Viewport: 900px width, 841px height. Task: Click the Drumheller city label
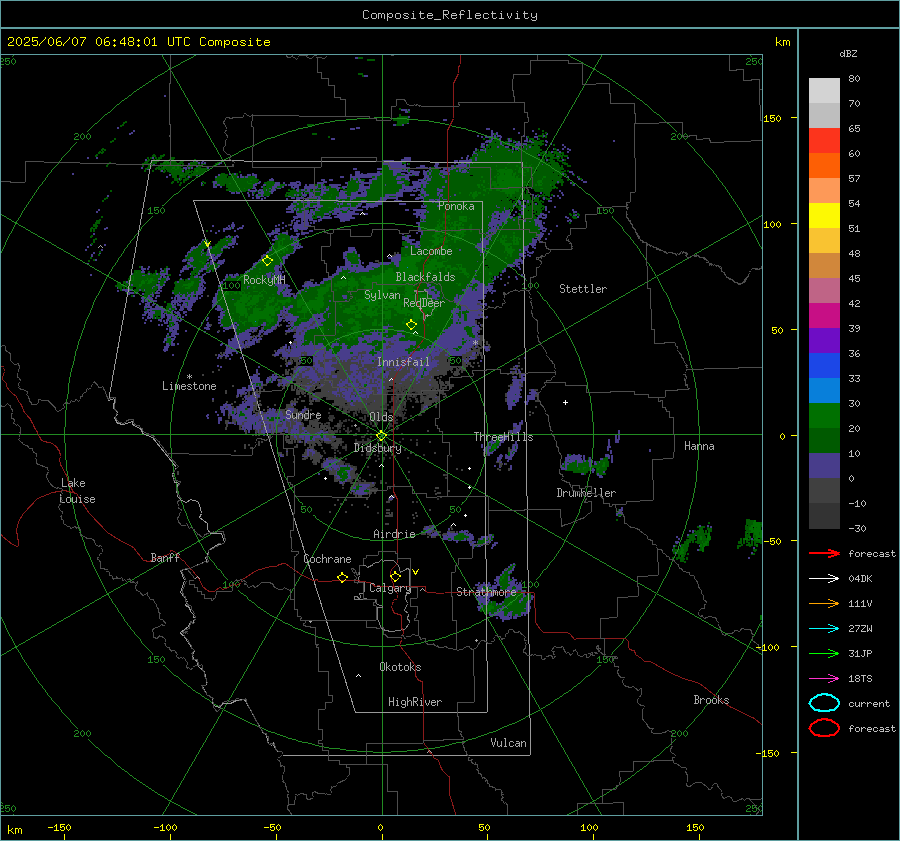click(586, 493)
